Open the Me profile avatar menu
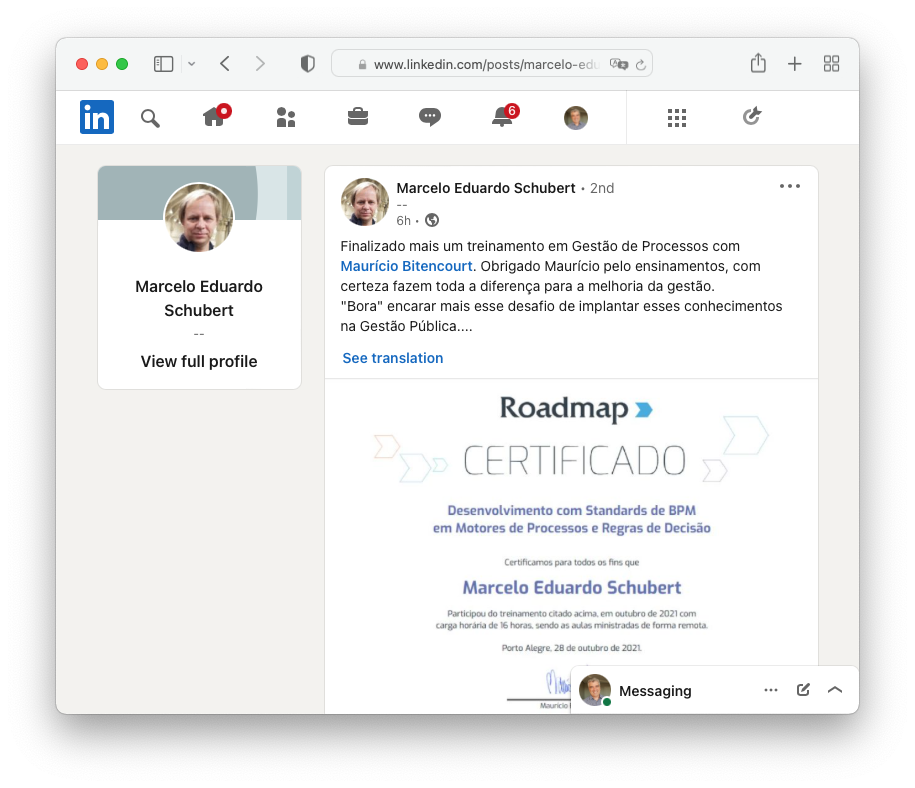Viewport: 915px width, 788px height. (576, 118)
